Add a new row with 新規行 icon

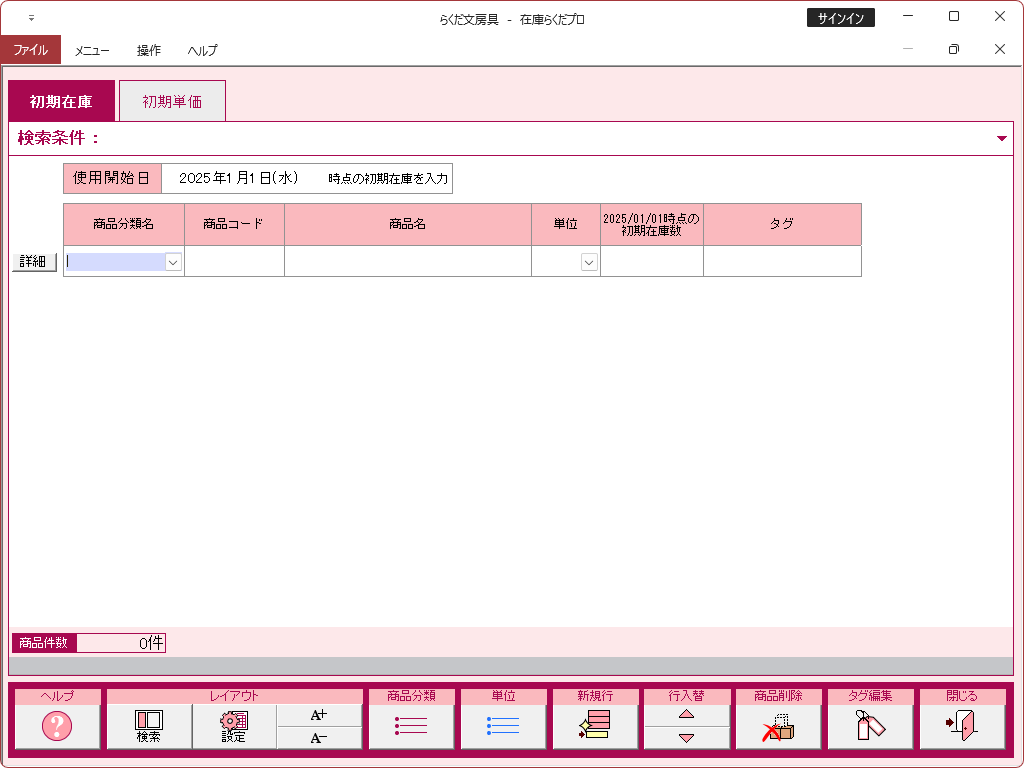point(595,726)
